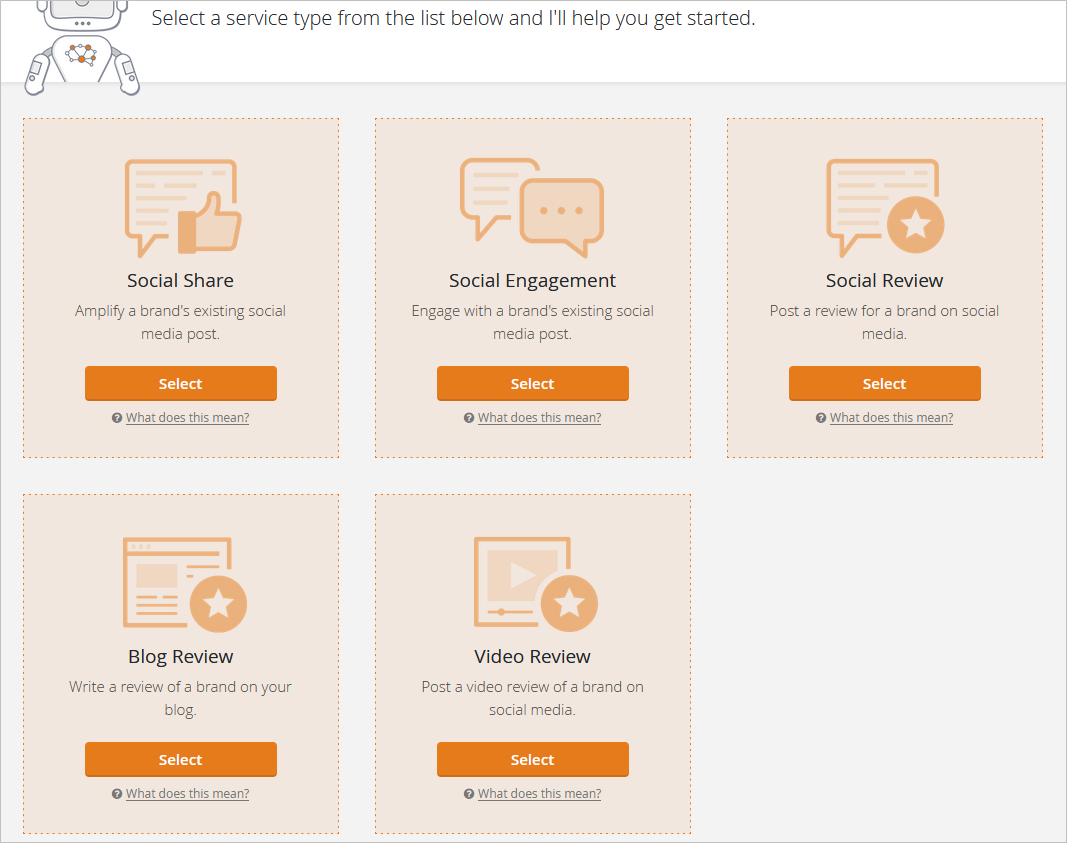Click the help icon under Blog Review
This screenshot has width=1067, height=843.
[x=117, y=794]
